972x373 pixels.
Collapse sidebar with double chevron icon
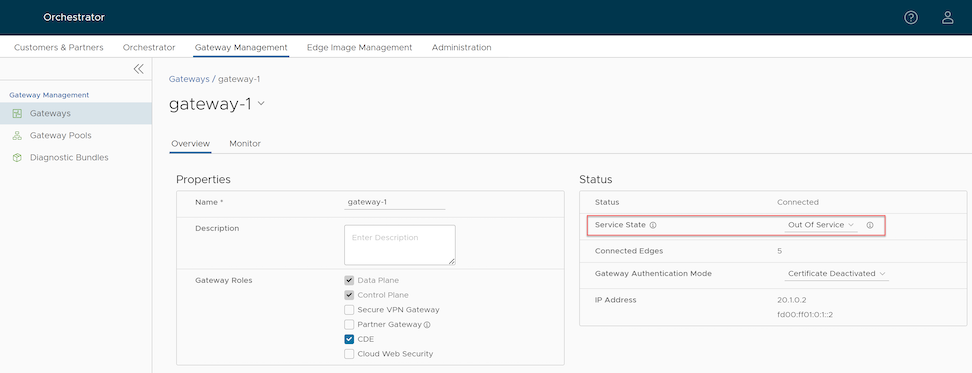138,69
